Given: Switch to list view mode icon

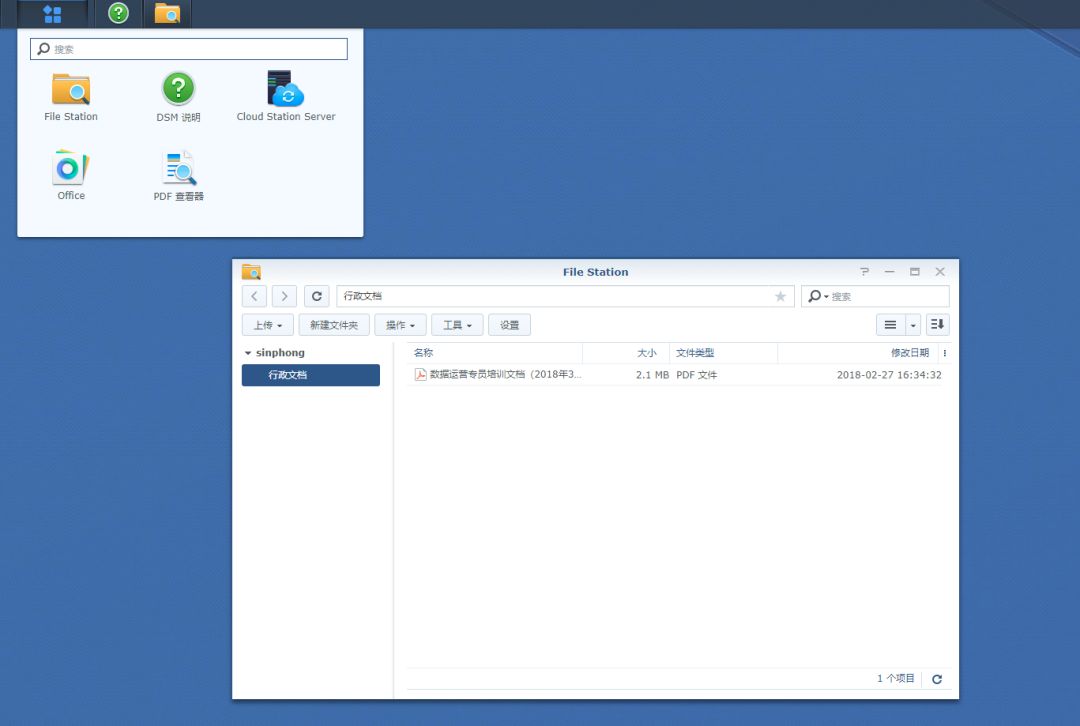Looking at the screenshot, I should (x=891, y=325).
